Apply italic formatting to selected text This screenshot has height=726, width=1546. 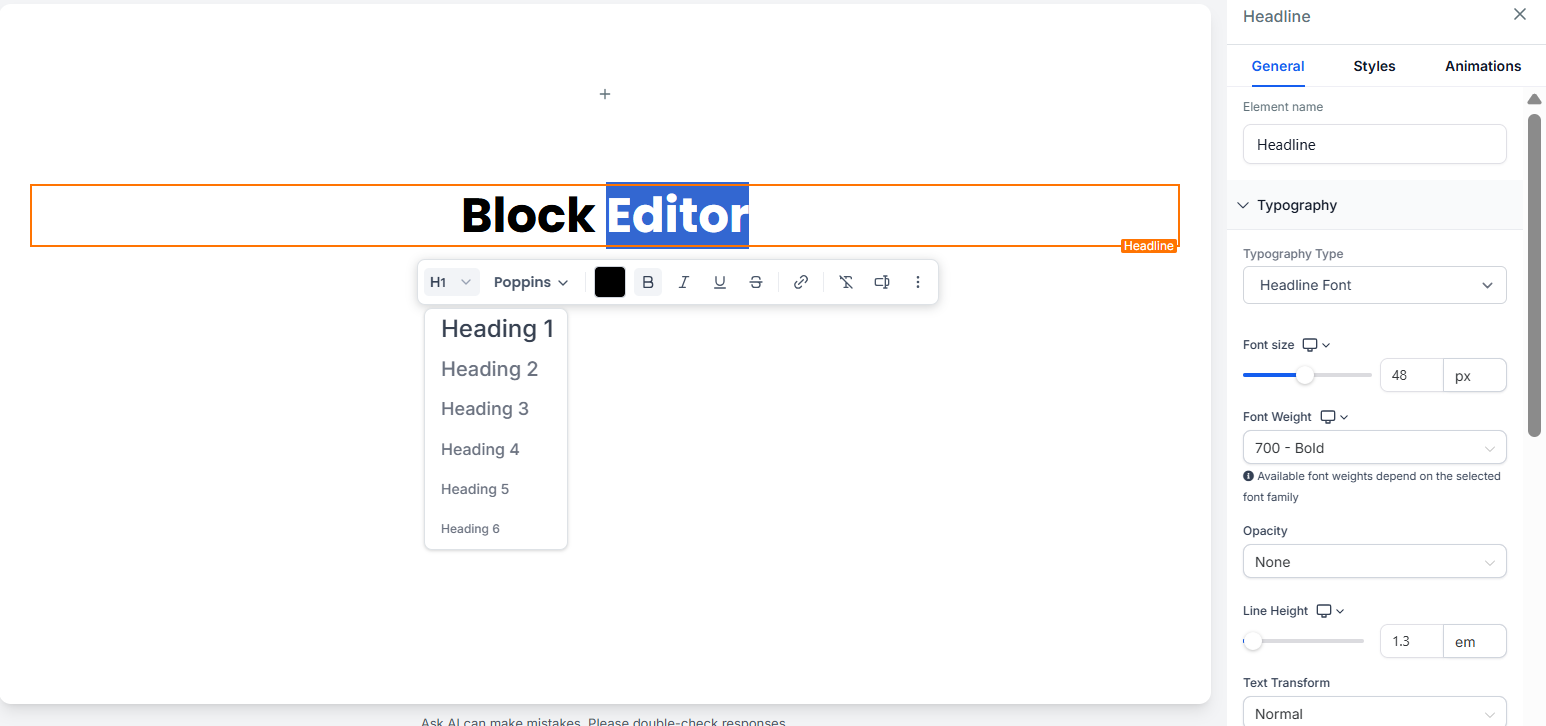point(684,282)
